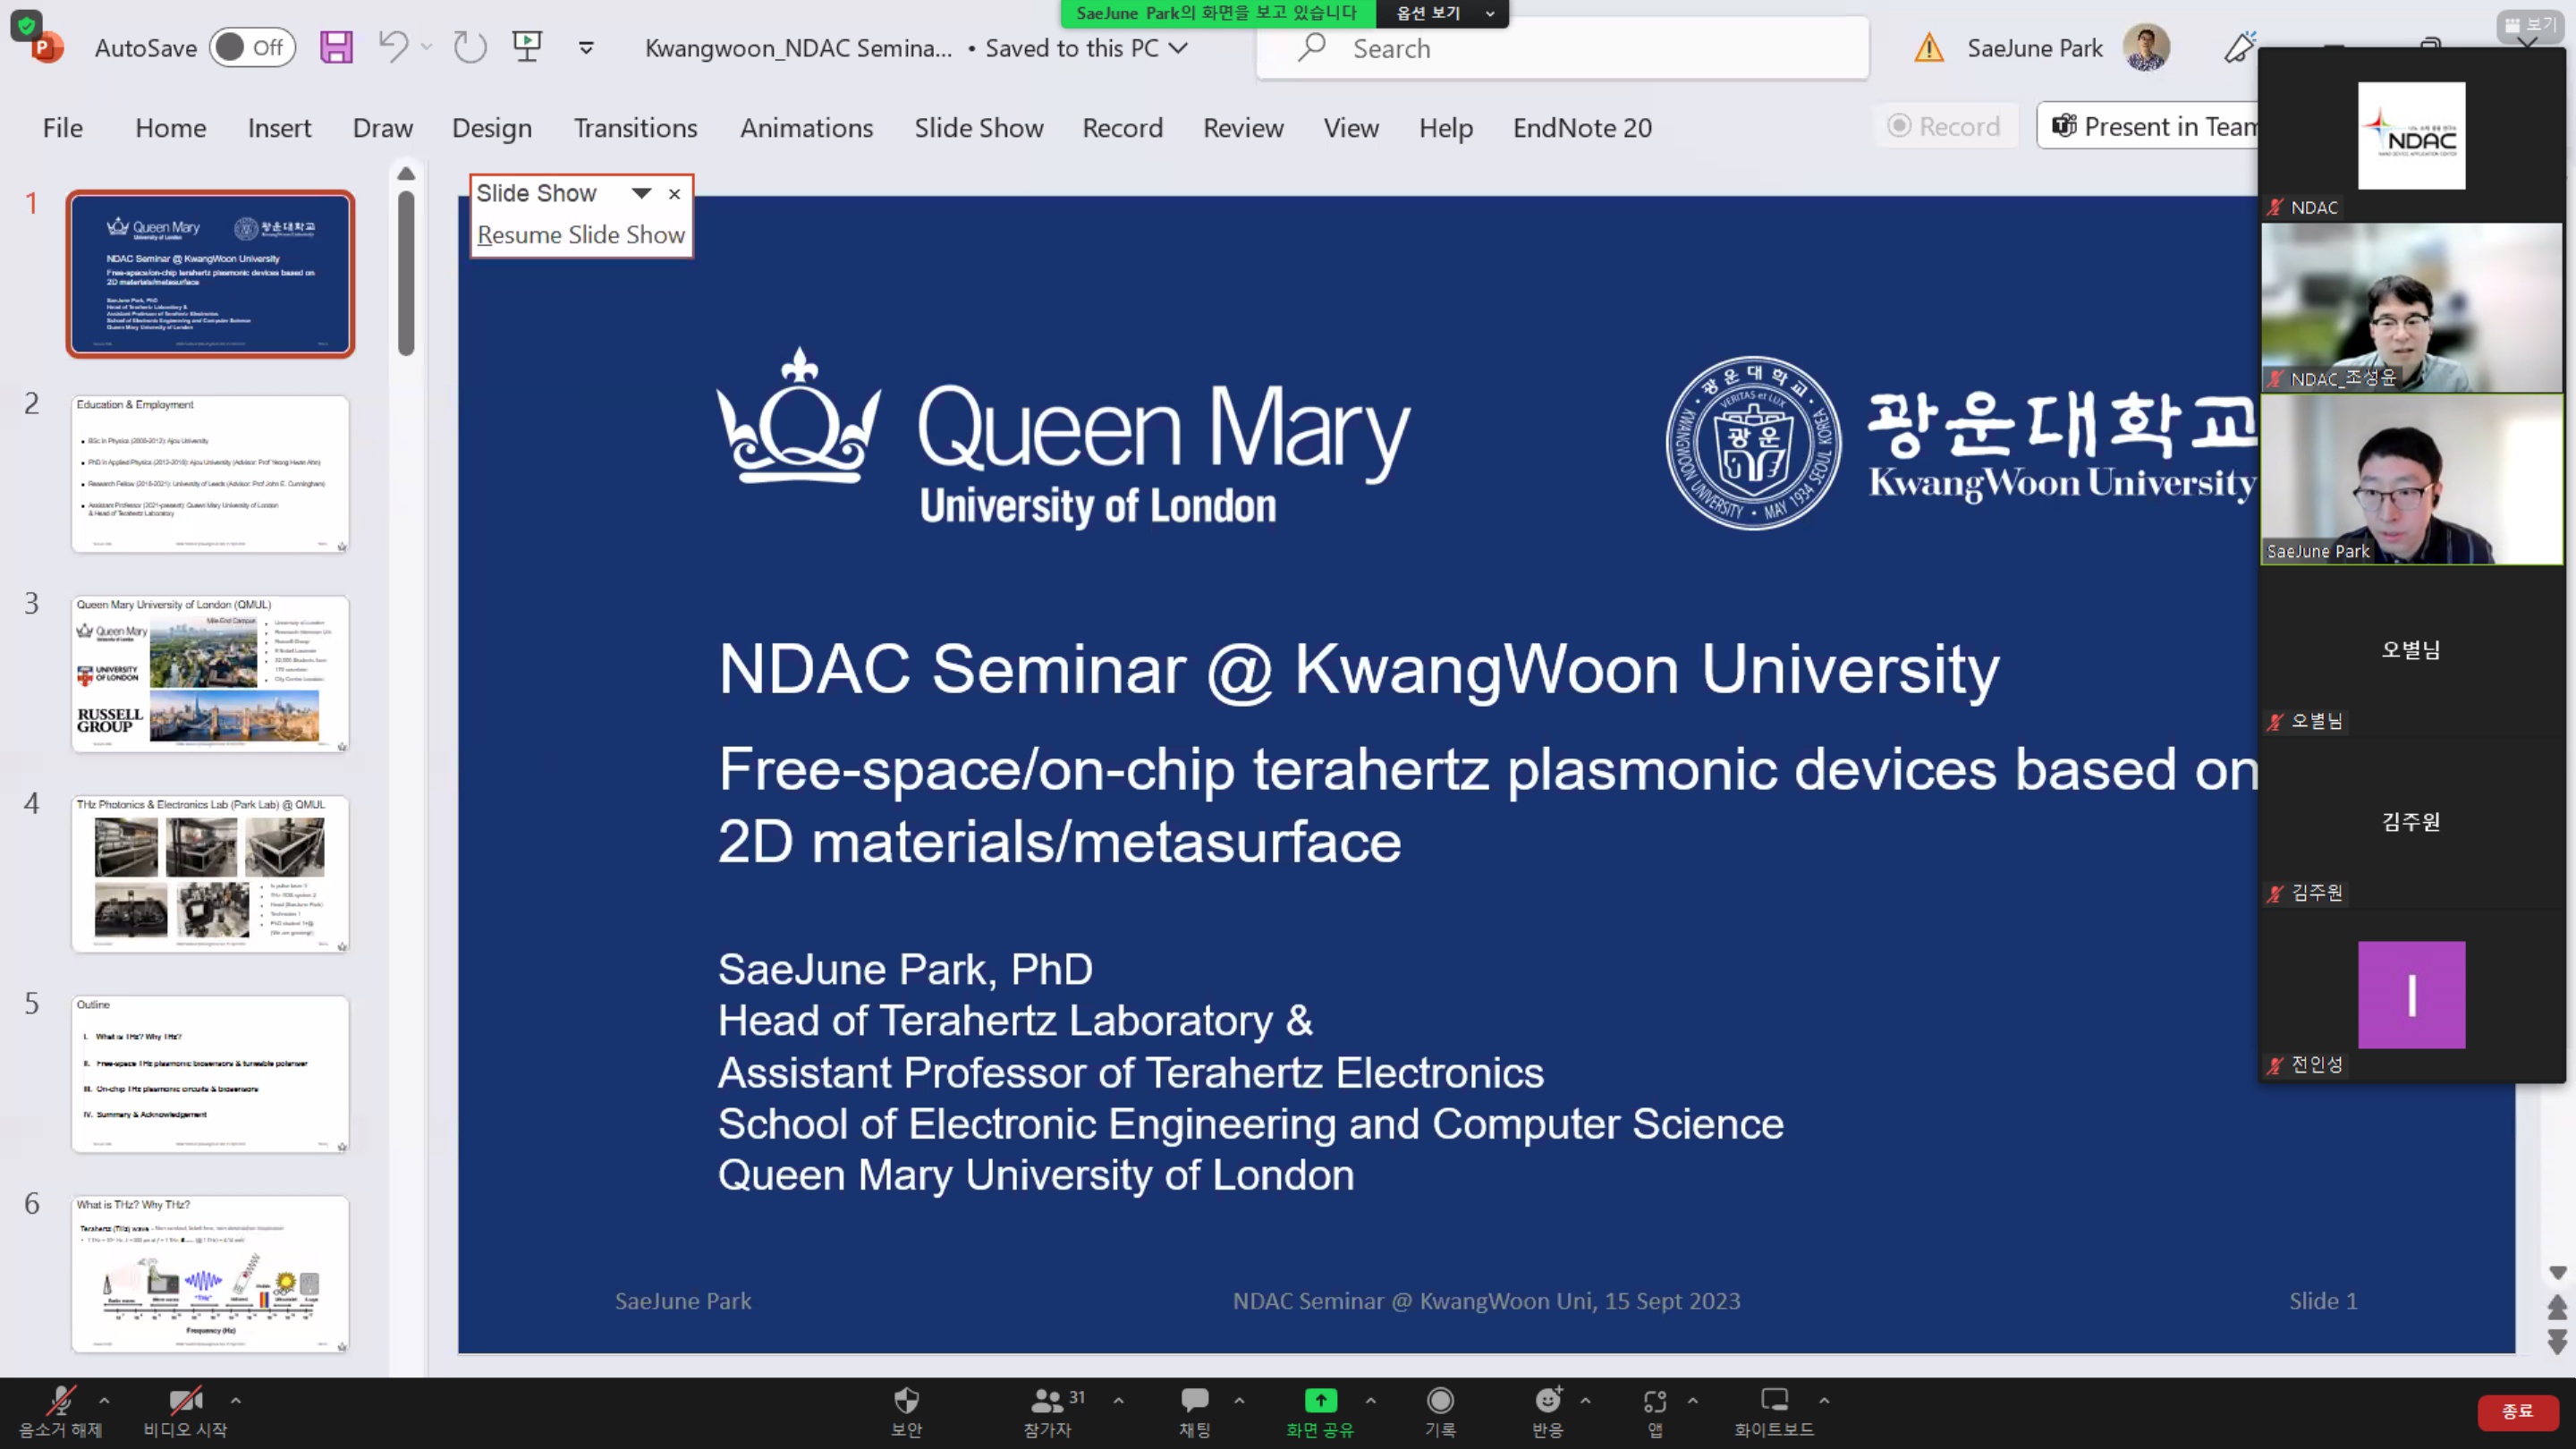Expand audio options caret in Zoom
Screen dimensions: 2576x1449
click(105, 1400)
